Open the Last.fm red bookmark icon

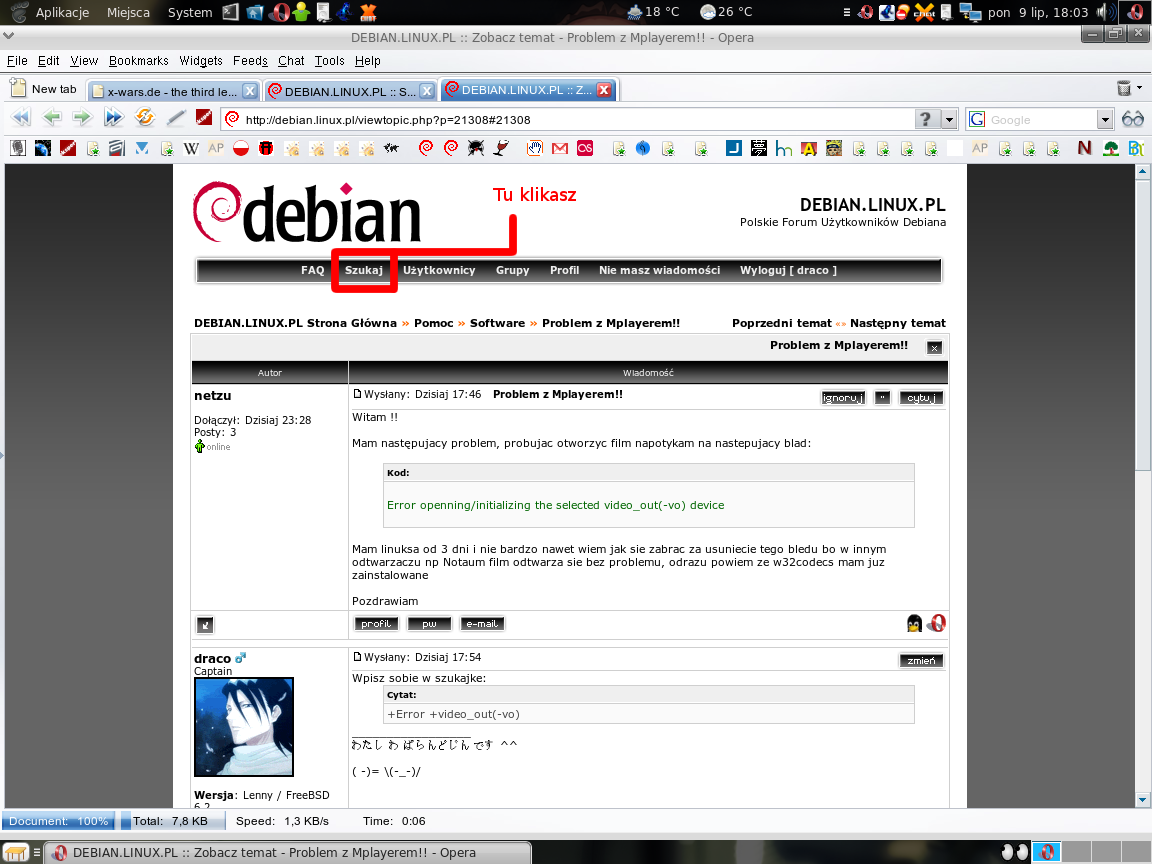pos(585,148)
